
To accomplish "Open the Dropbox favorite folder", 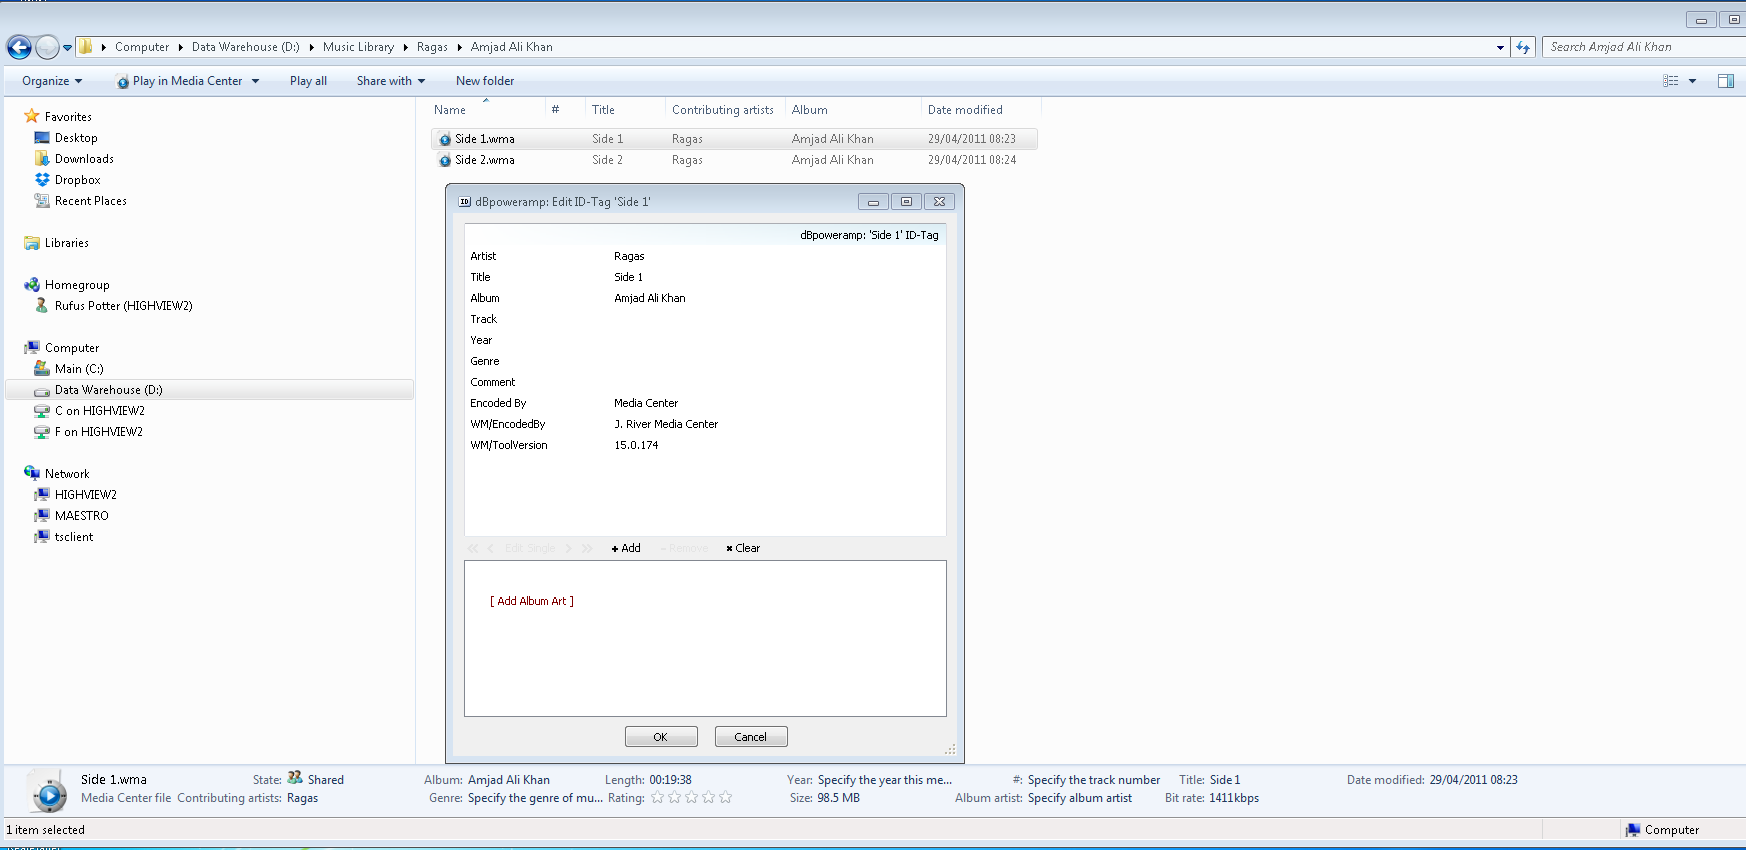I will (x=77, y=180).
